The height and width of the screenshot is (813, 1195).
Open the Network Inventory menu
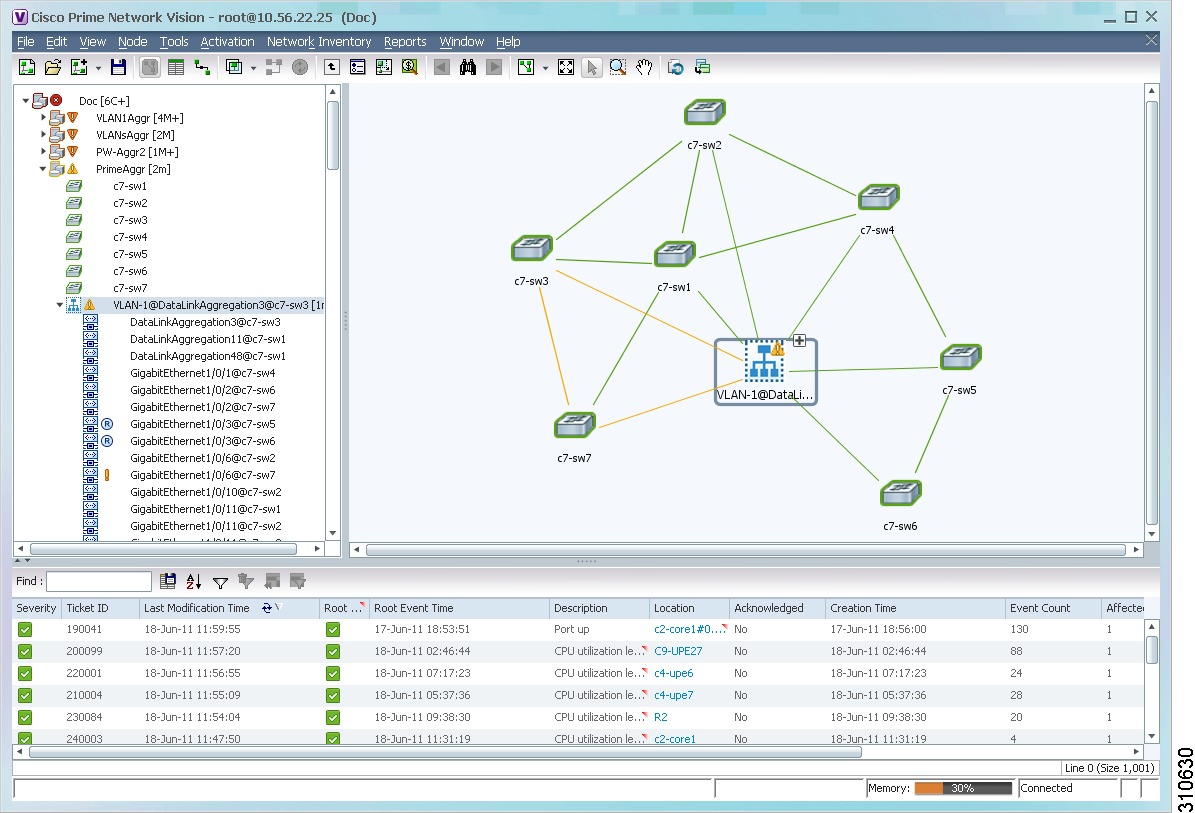319,42
